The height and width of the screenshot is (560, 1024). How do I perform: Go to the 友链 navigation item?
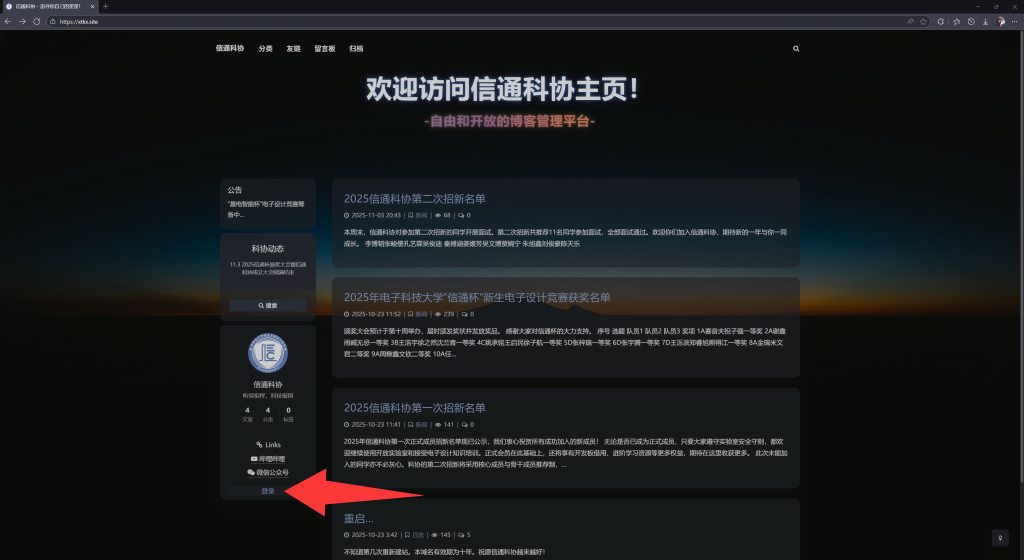[293, 48]
